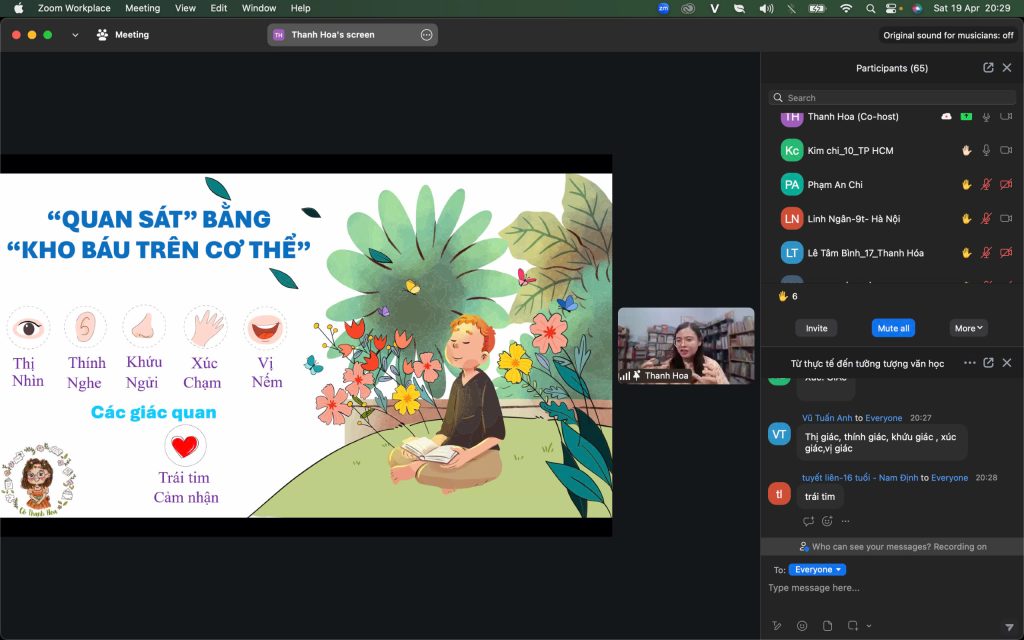Click the Invite button

click(x=816, y=328)
